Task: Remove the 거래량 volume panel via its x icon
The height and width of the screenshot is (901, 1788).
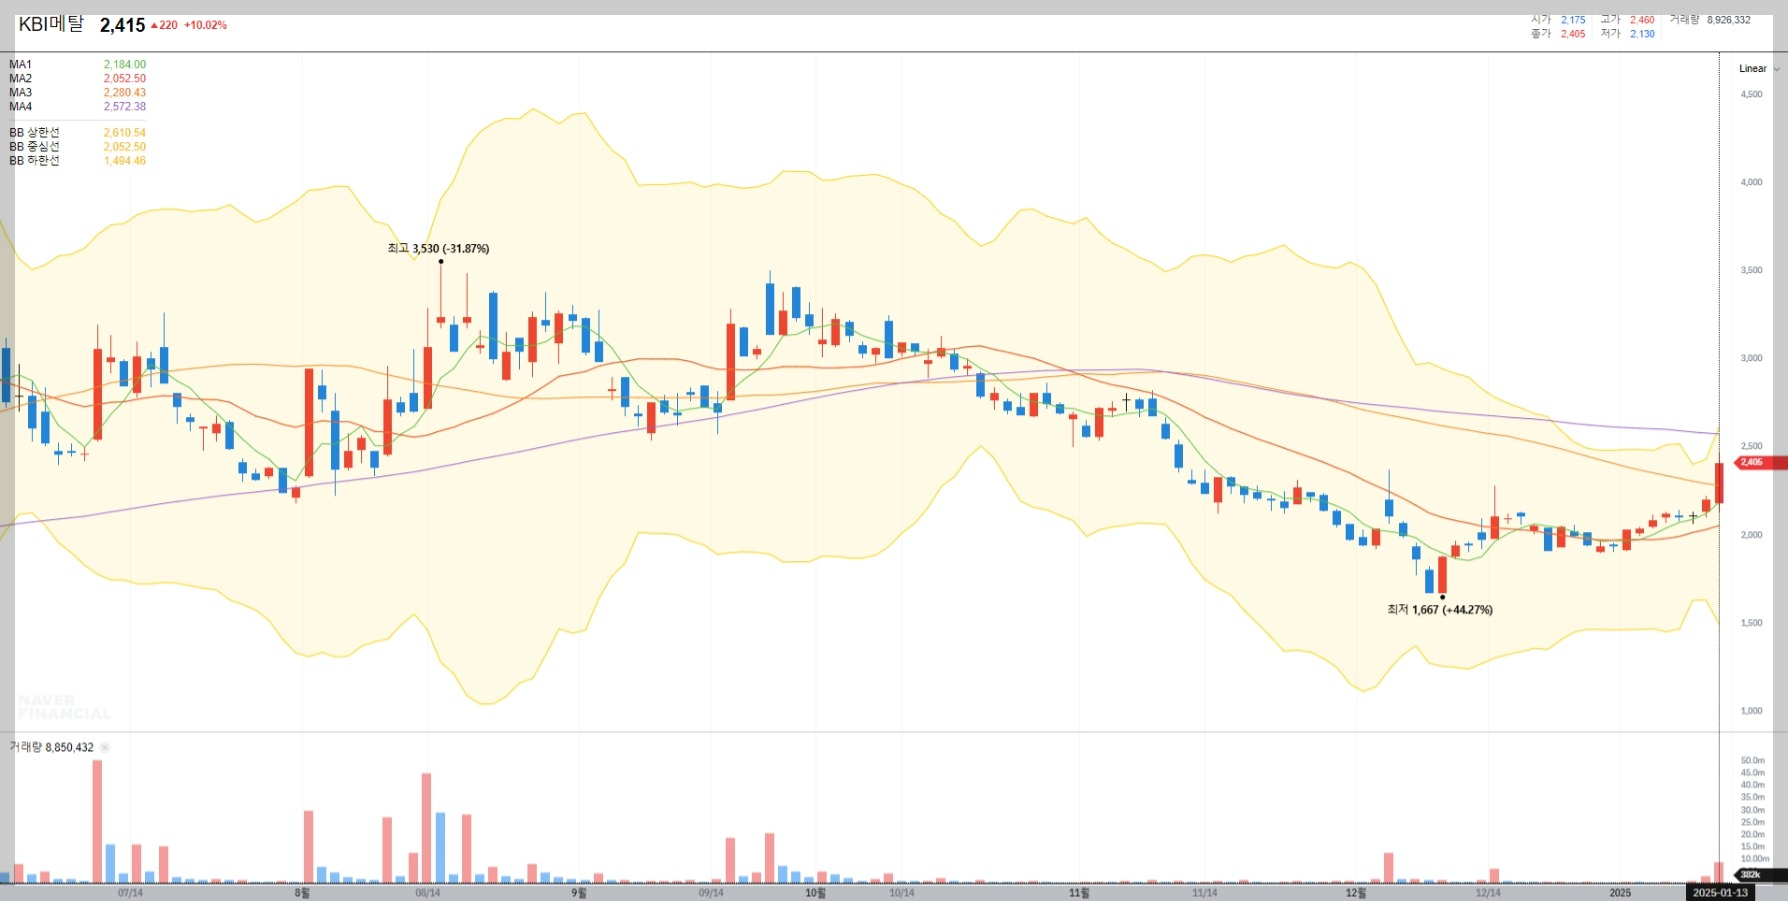Action: click(x=105, y=747)
